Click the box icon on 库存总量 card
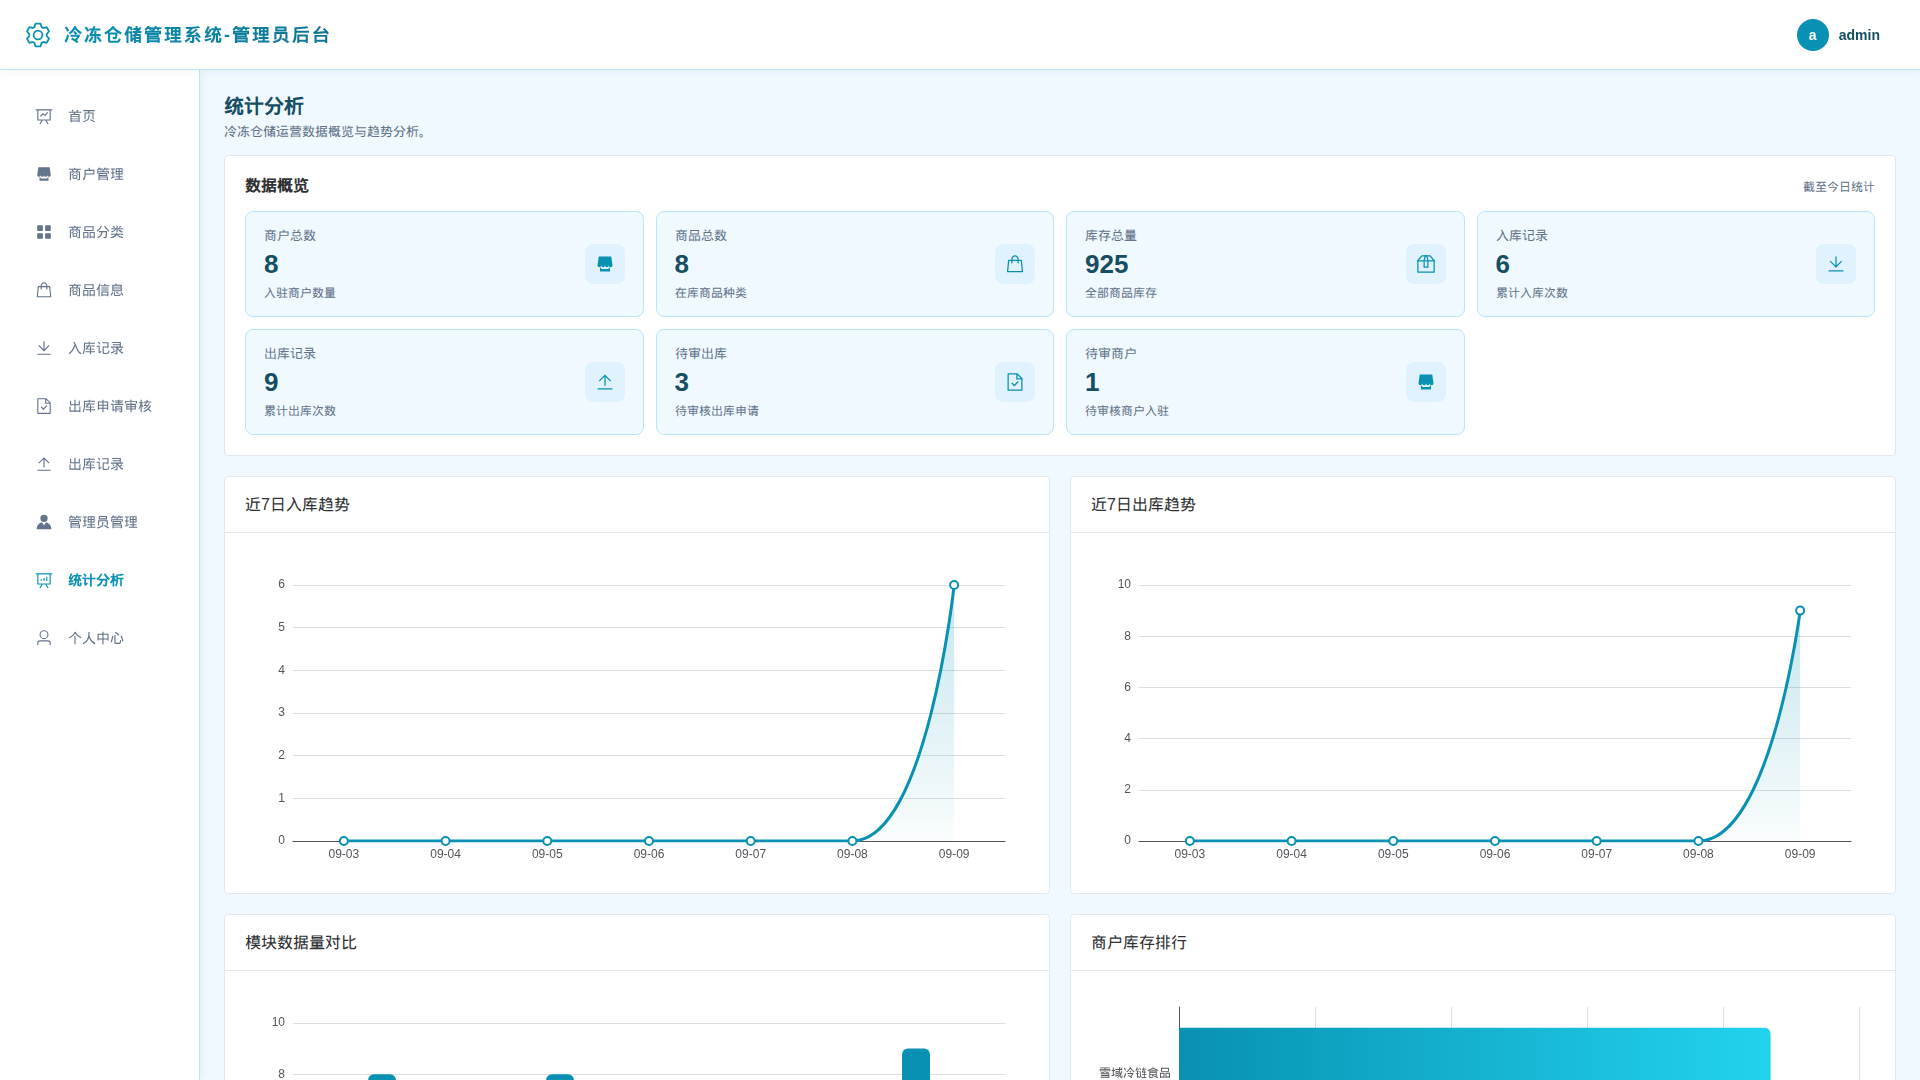This screenshot has height=1080, width=1920. 1426,264
